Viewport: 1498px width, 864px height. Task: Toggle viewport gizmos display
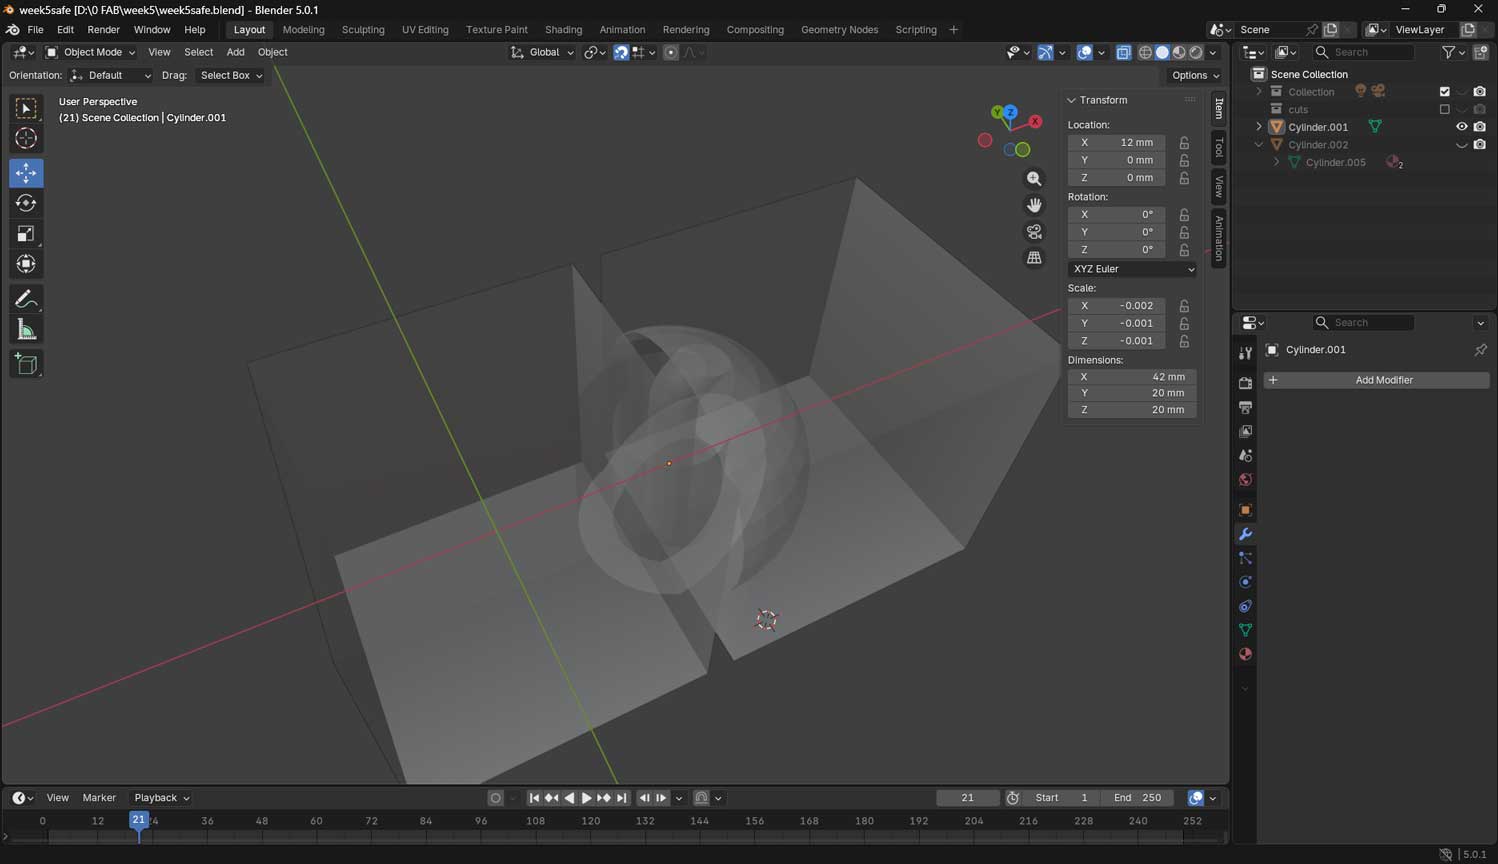pyautogui.click(x=1045, y=52)
